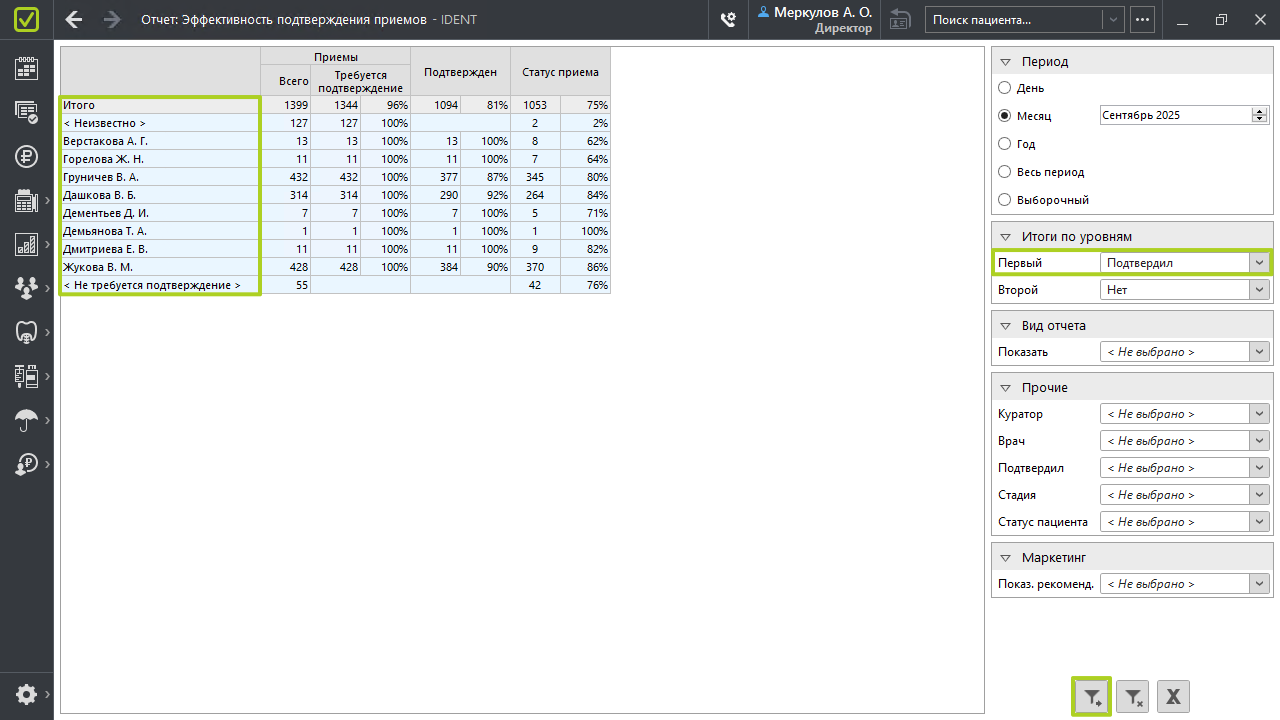Select the 'Год' period radio button
Image resolution: width=1280 pixels, height=720 pixels.
[1005, 144]
